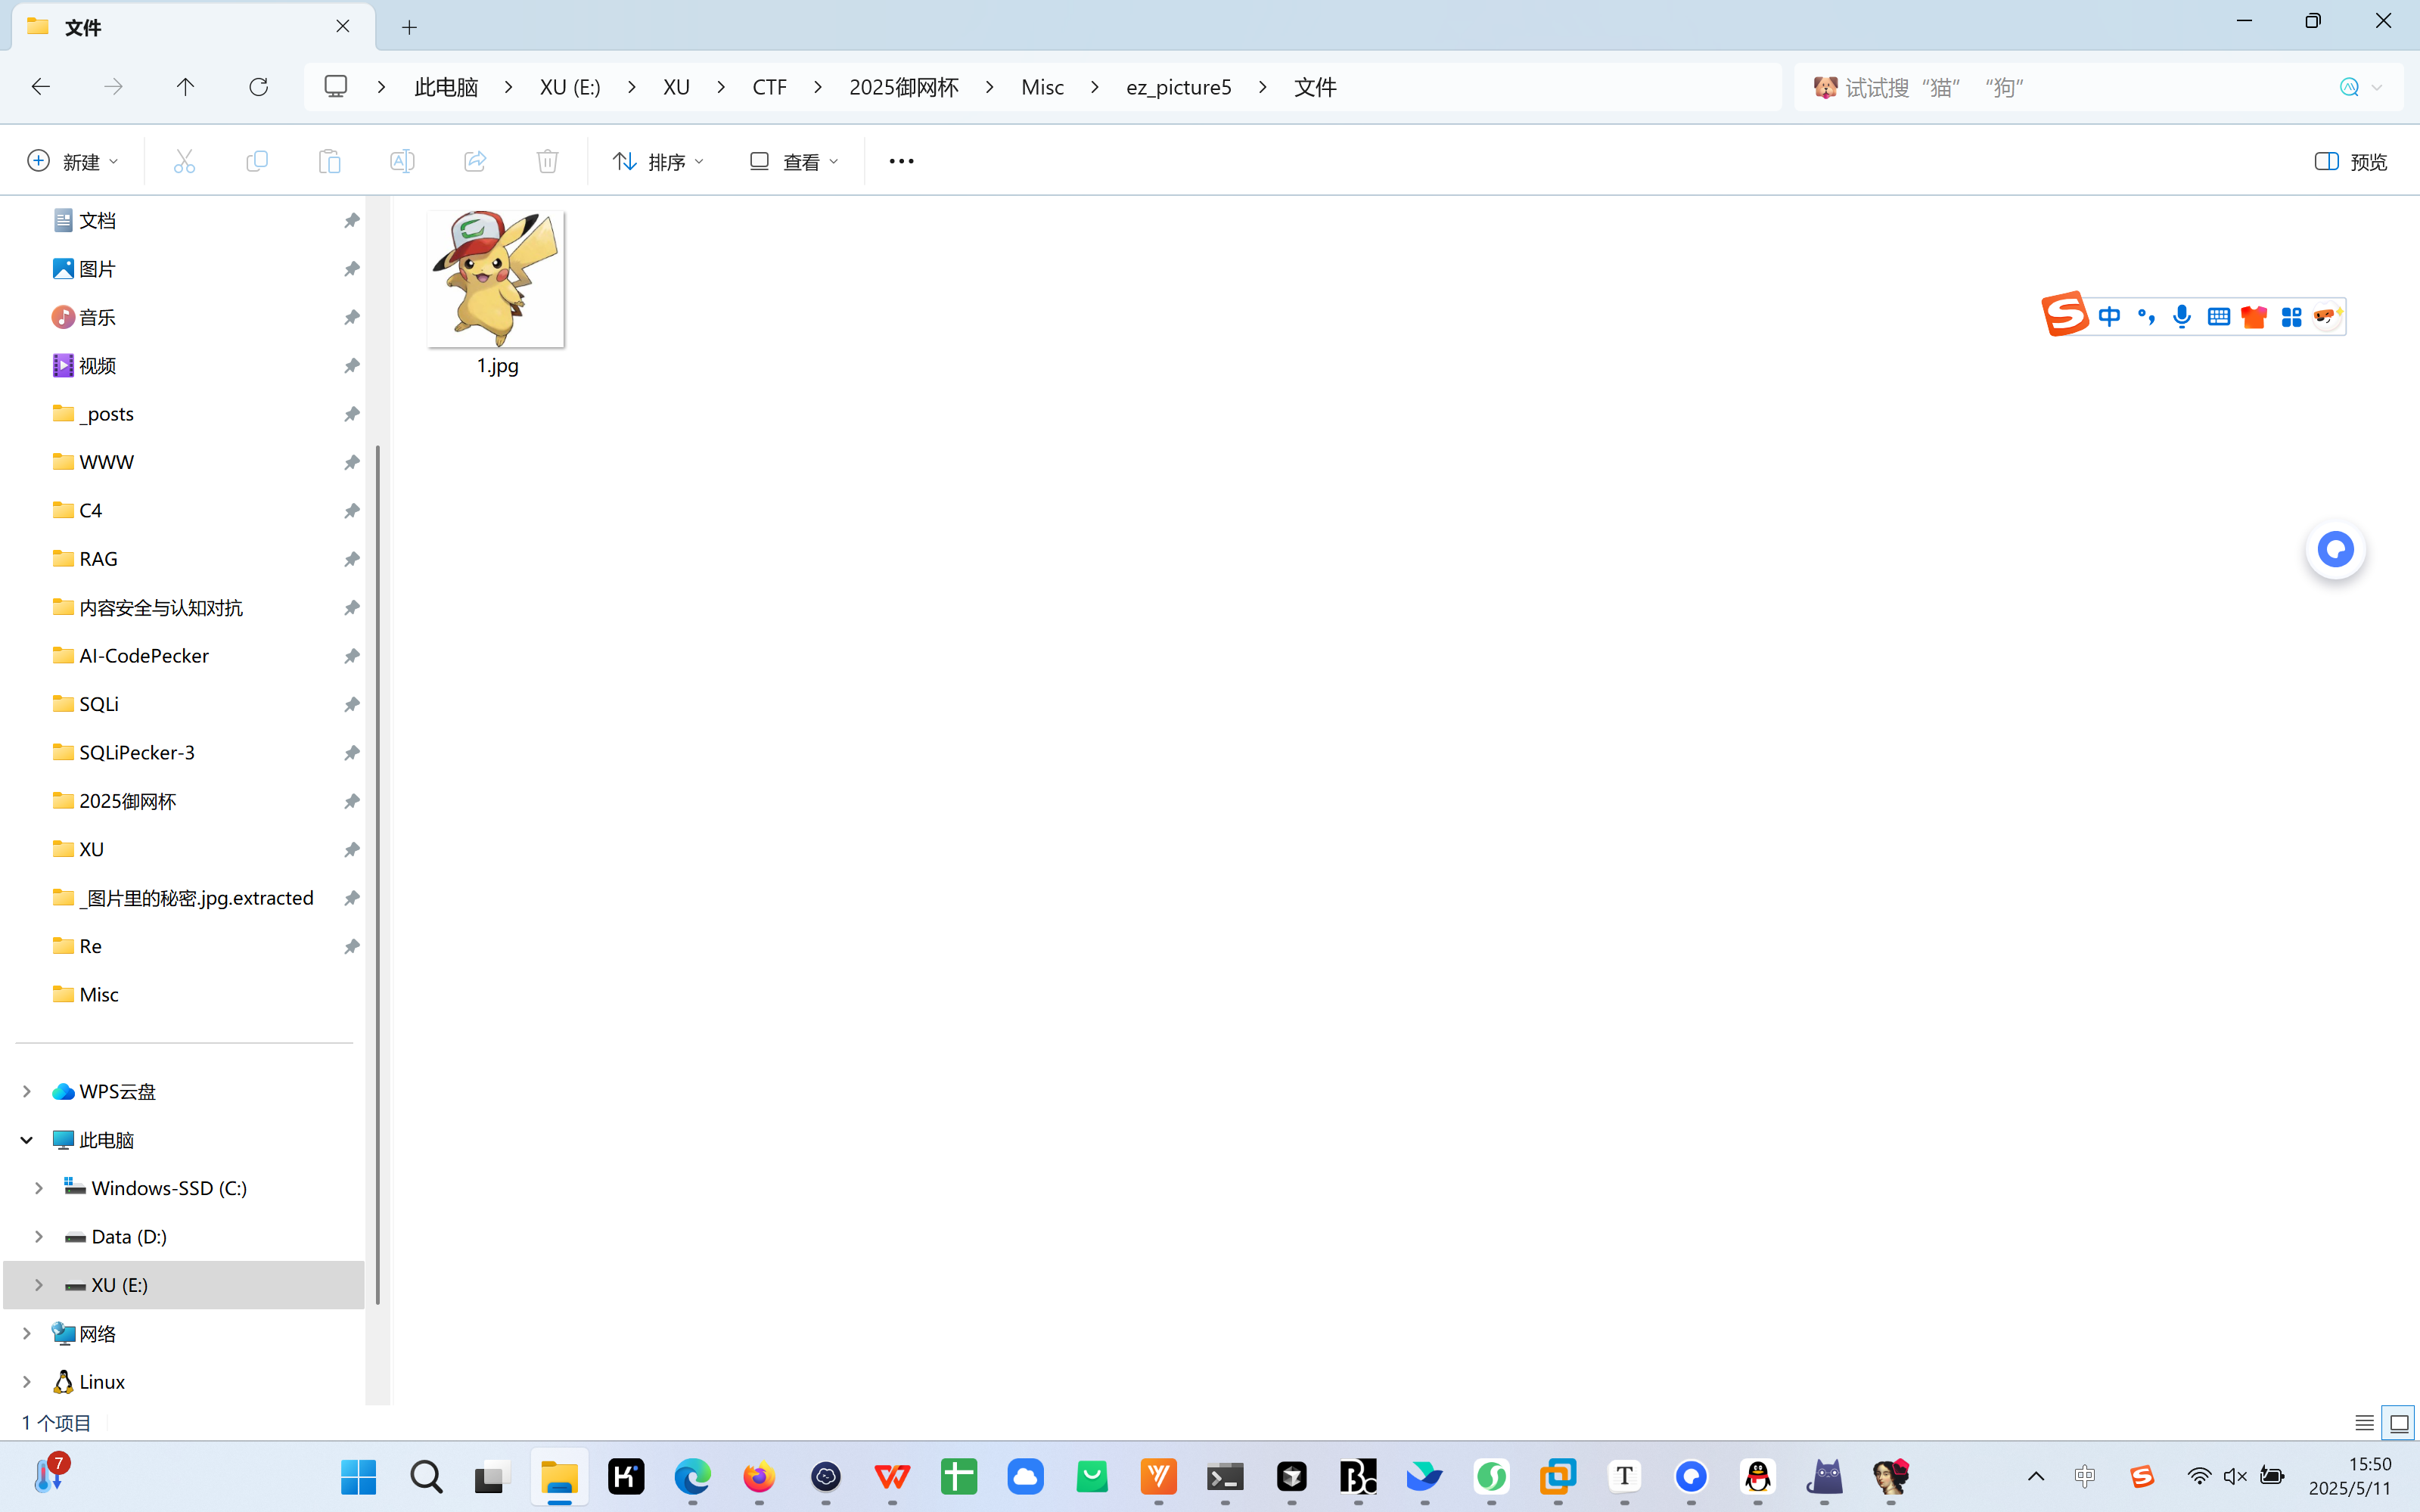Click the volume muted tray icon
Viewport: 2420px width, 1512px height.
coord(2235,1476)
